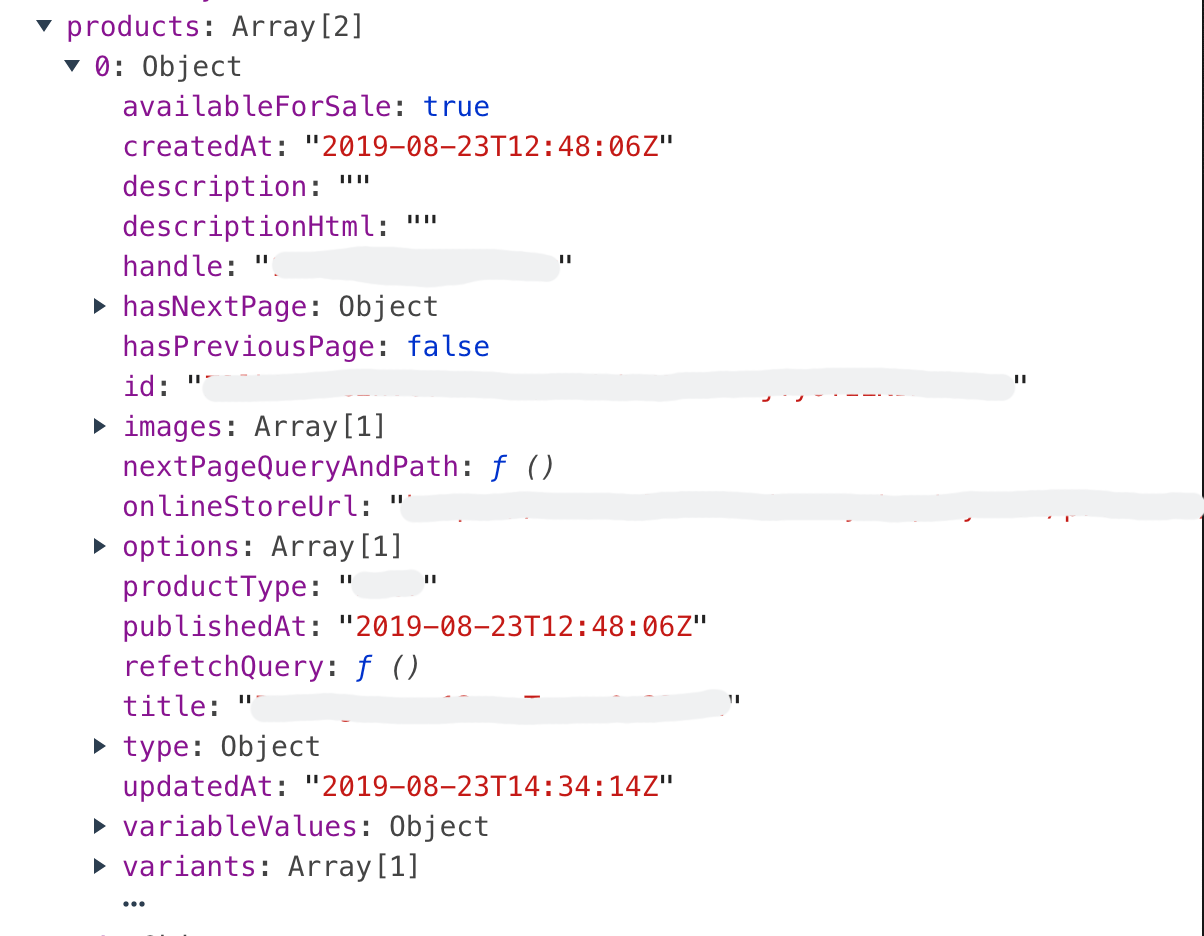1204x936 pixels.
Task: Select the availableForSale true value
Action: tap(456, 106)
